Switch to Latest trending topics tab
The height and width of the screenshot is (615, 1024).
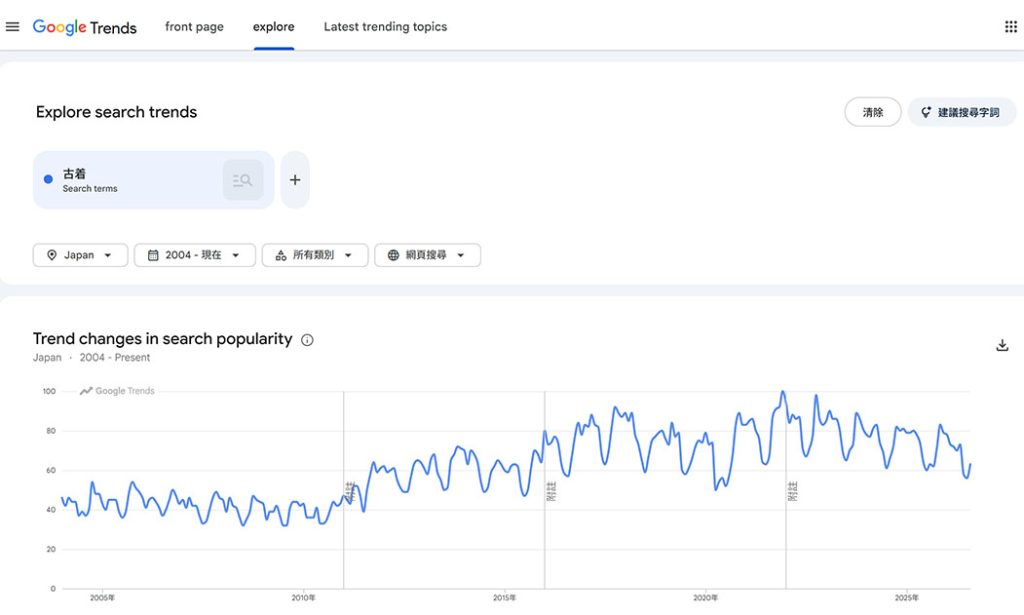(x=385, y=27)
